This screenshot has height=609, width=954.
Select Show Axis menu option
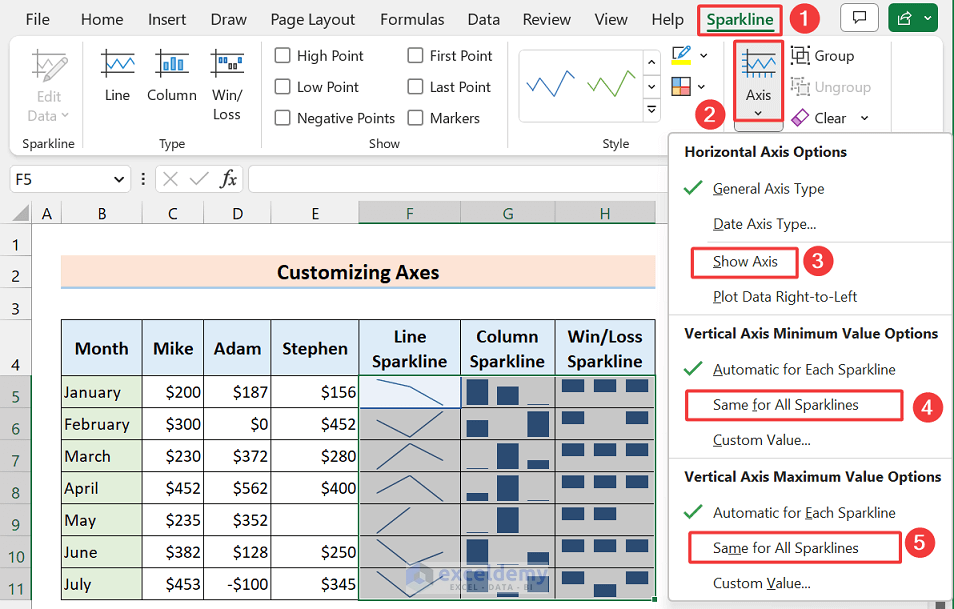tap(745, 262)
